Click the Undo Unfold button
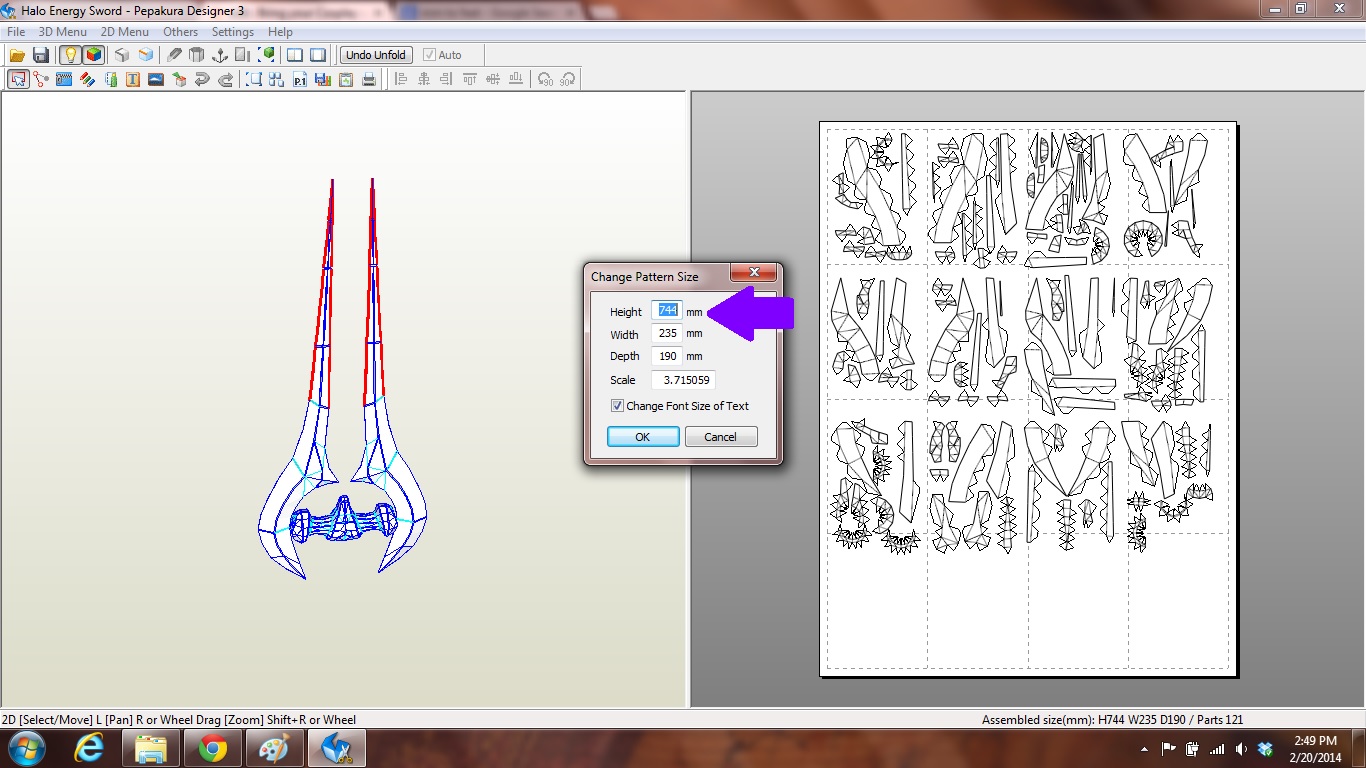Image resolution: width=1366 pixels, height=768 pixels. pyautogui.click(x=376, y=55)
